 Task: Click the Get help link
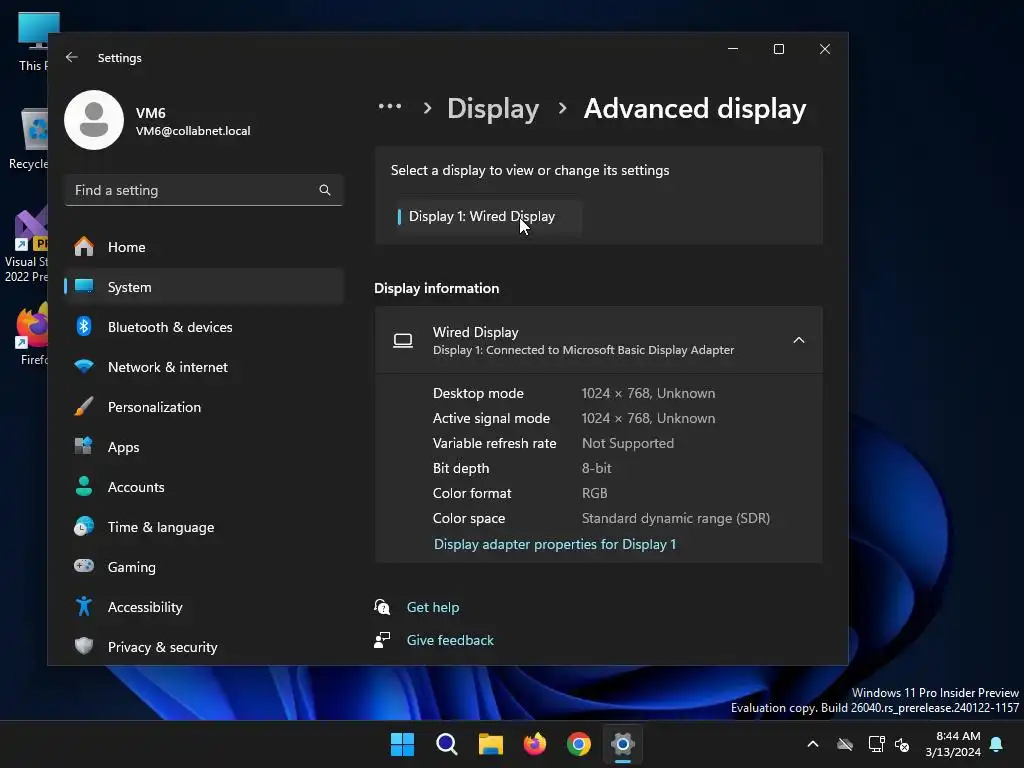(x=432, y=607)
